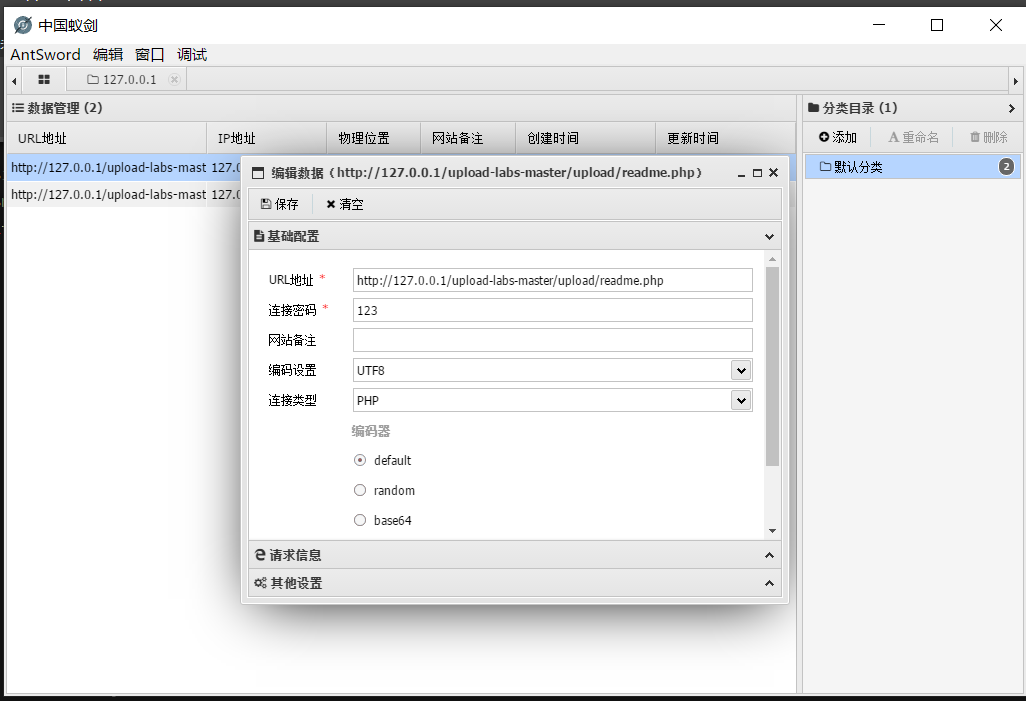The image size is (1026, 701).
Task: Click the dialog vertical scrollbar thumb
Action: [772, 367]
